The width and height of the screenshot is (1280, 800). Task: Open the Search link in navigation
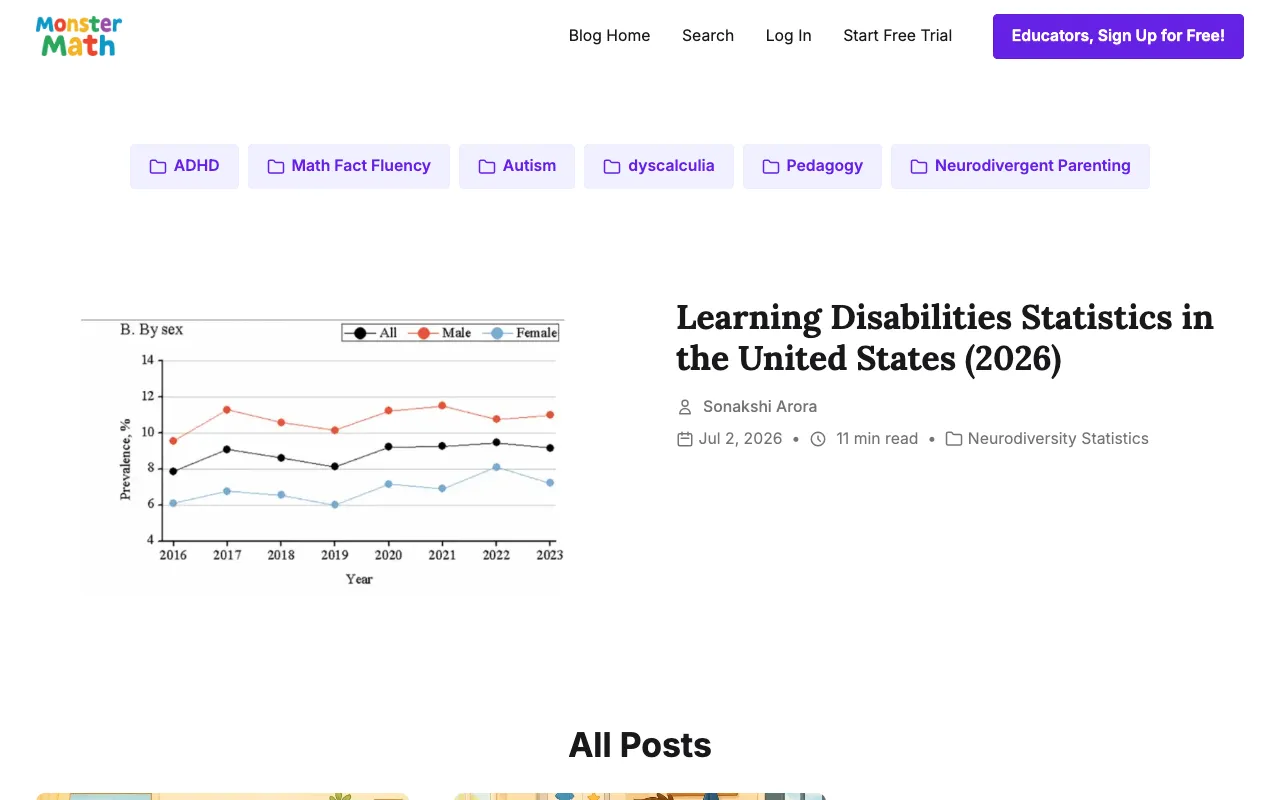pos(708,36)
